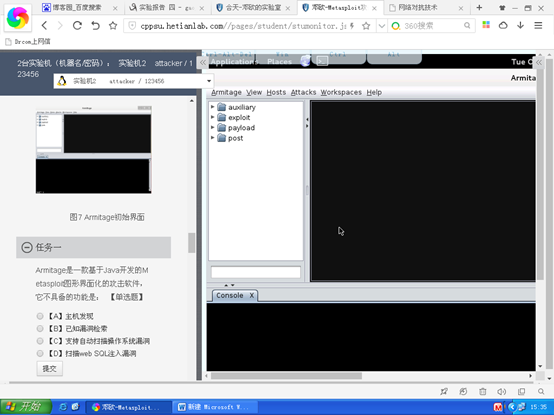Screen dimensions: 554x415
Task: Expand the payload module folder
Action: click(x=212, y=127)
